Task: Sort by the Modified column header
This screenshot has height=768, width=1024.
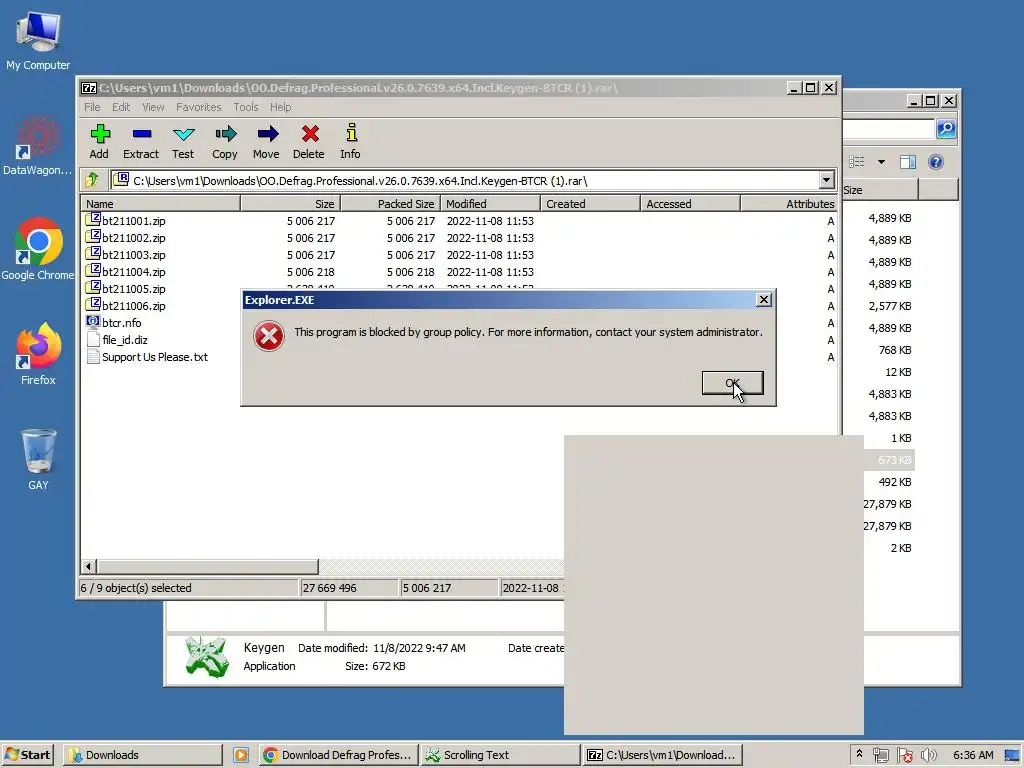Action: (490, 204)
